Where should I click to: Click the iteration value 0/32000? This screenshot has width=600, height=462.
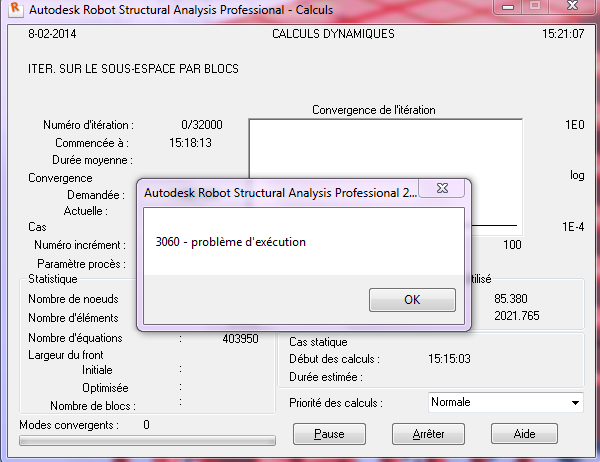coord(202,125)
